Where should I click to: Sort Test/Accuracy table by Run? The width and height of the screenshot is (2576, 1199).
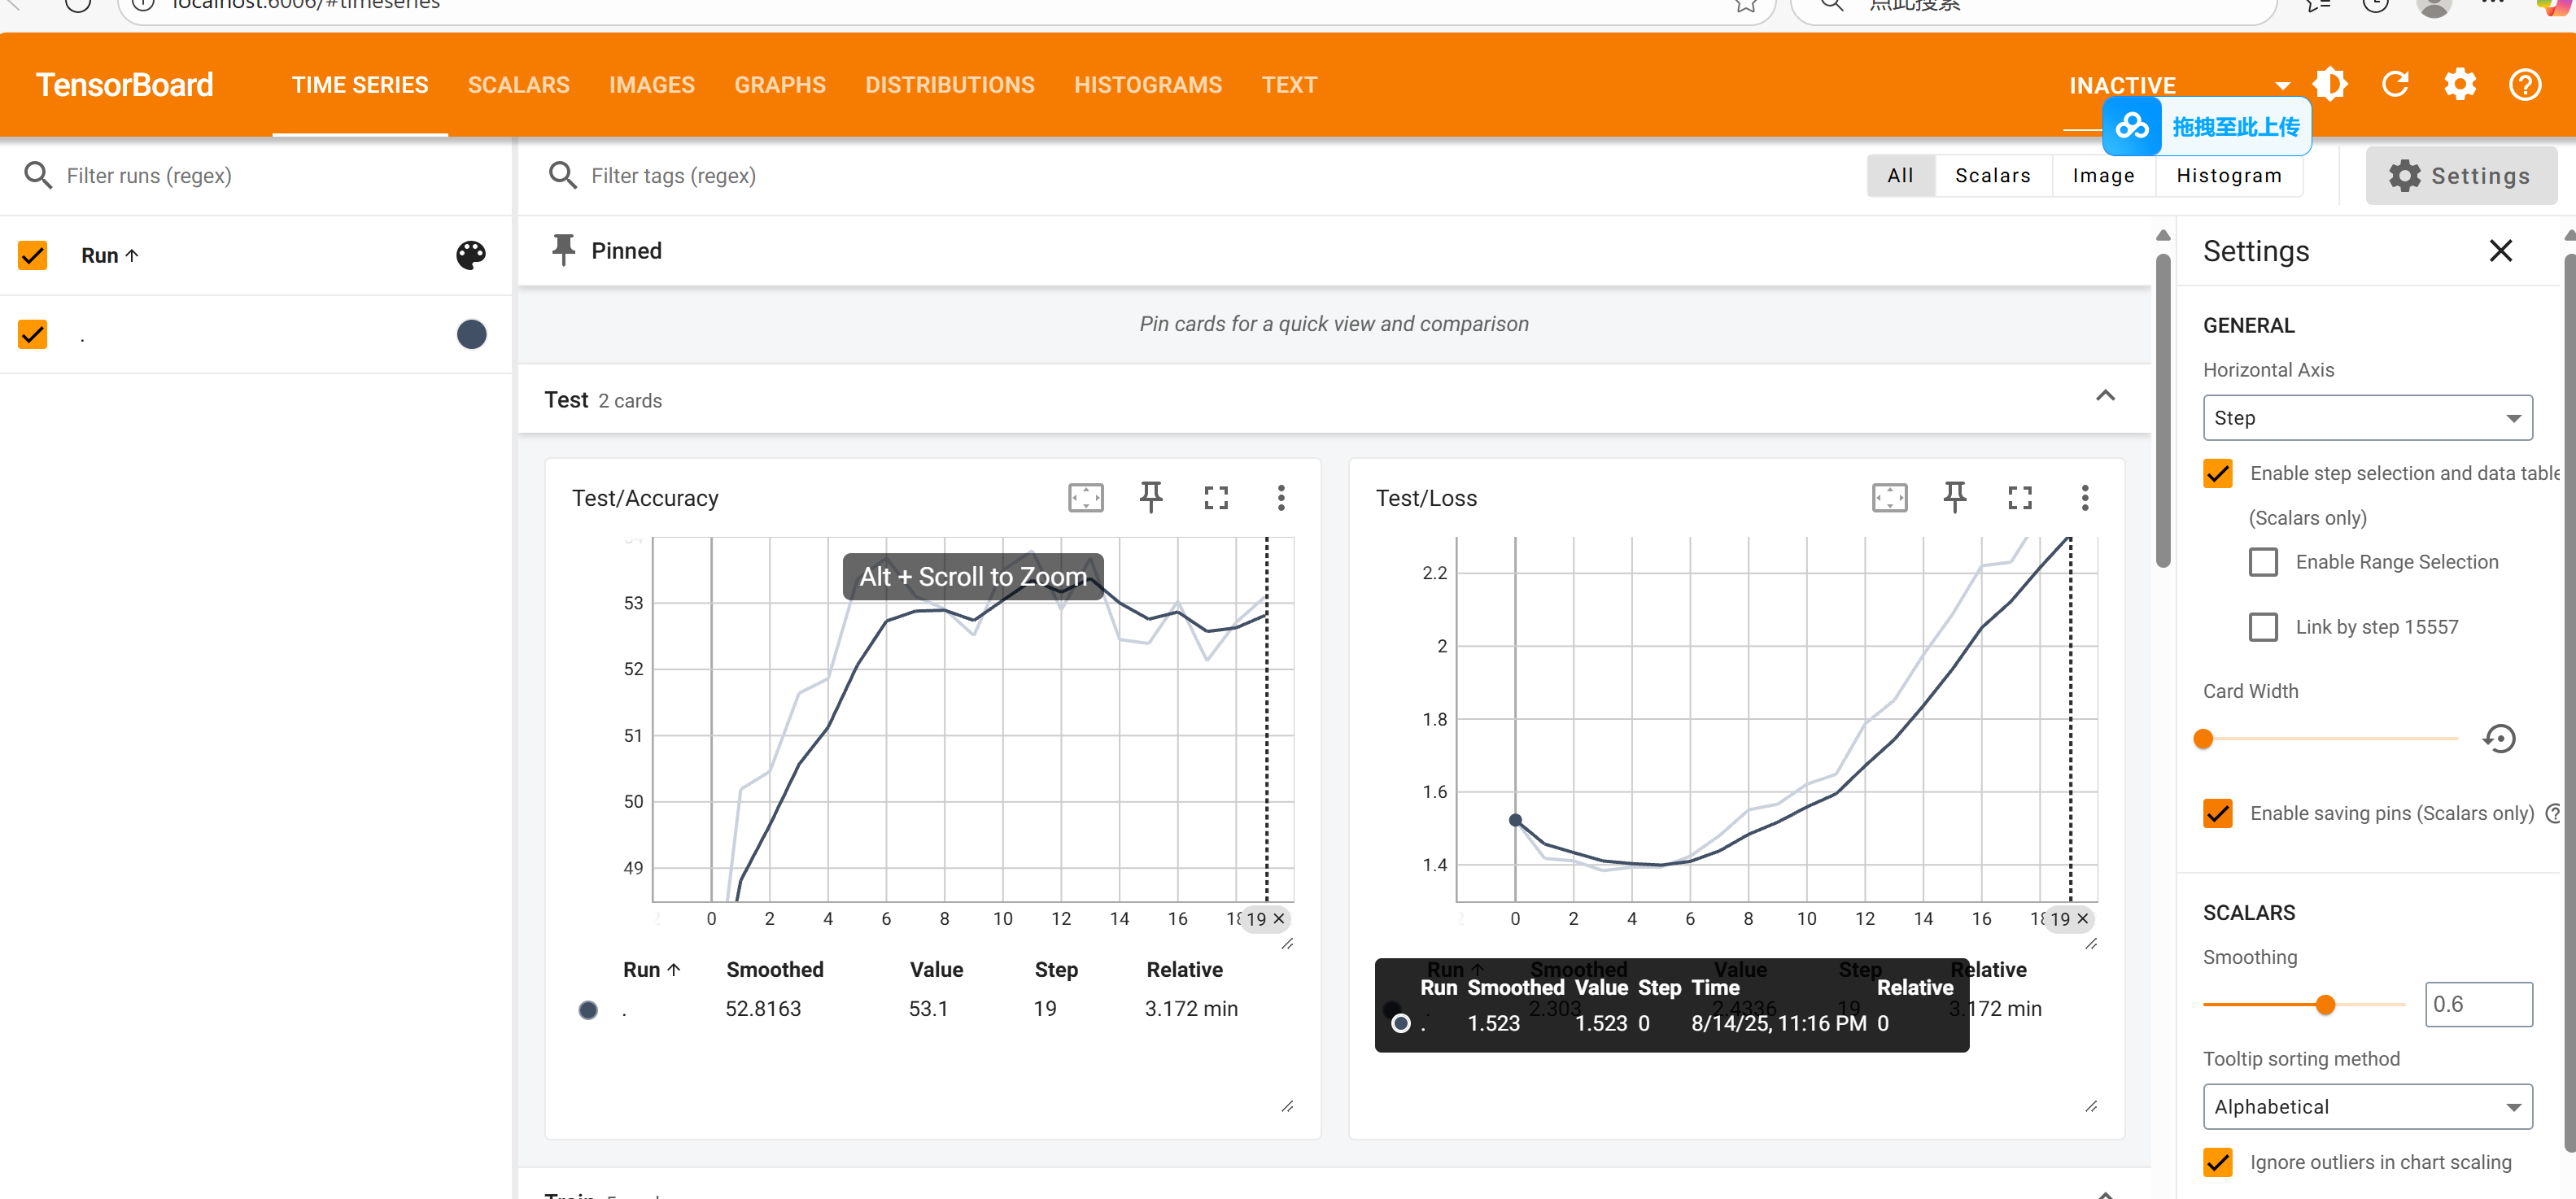[652, 969]
